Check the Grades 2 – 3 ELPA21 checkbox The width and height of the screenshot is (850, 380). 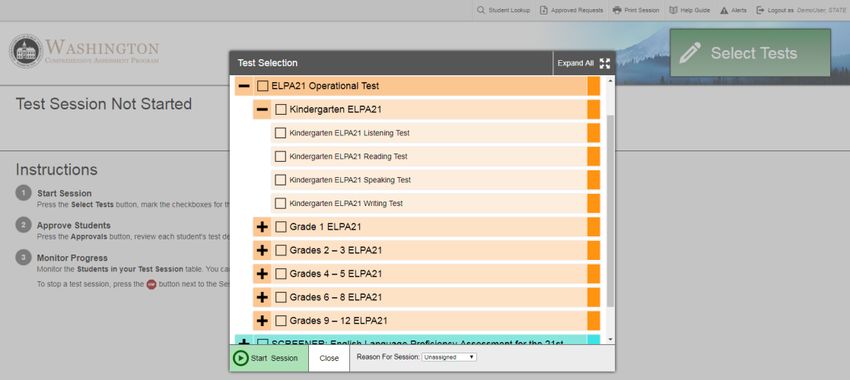click(280, 250)
